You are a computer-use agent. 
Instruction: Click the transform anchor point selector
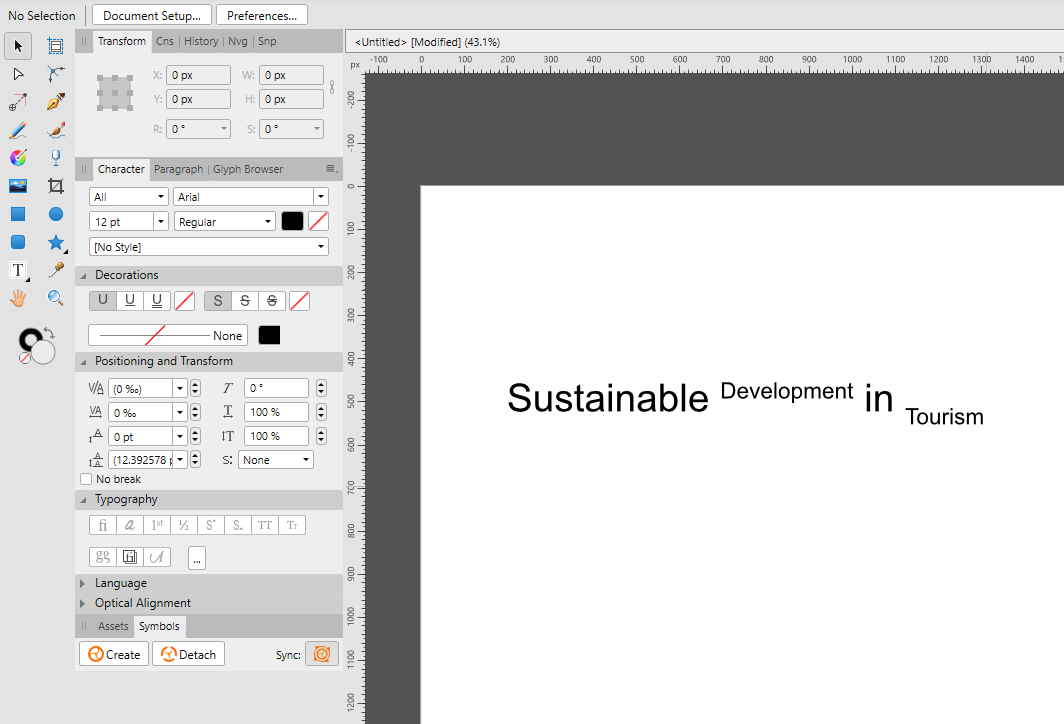tap(115, 93)
